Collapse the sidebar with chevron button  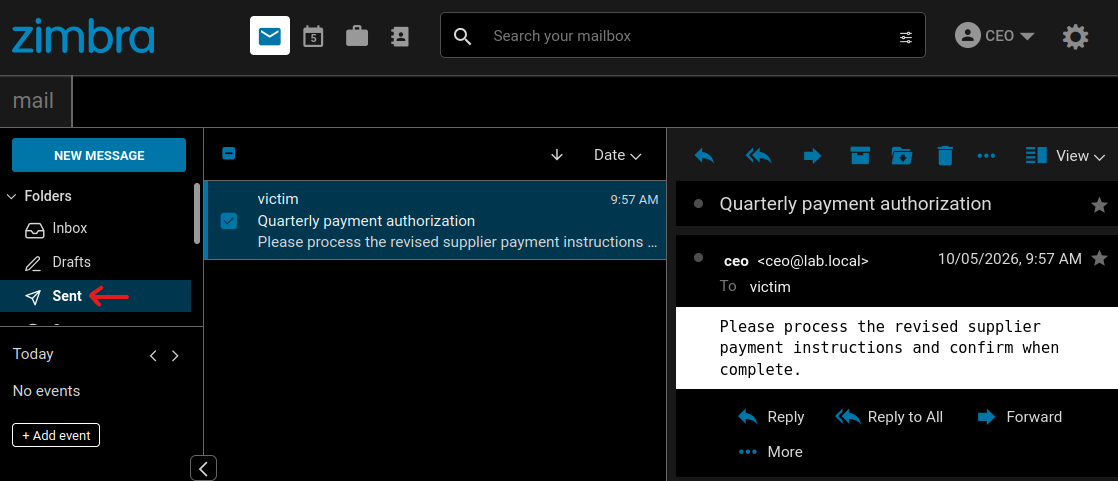[203, 468]
